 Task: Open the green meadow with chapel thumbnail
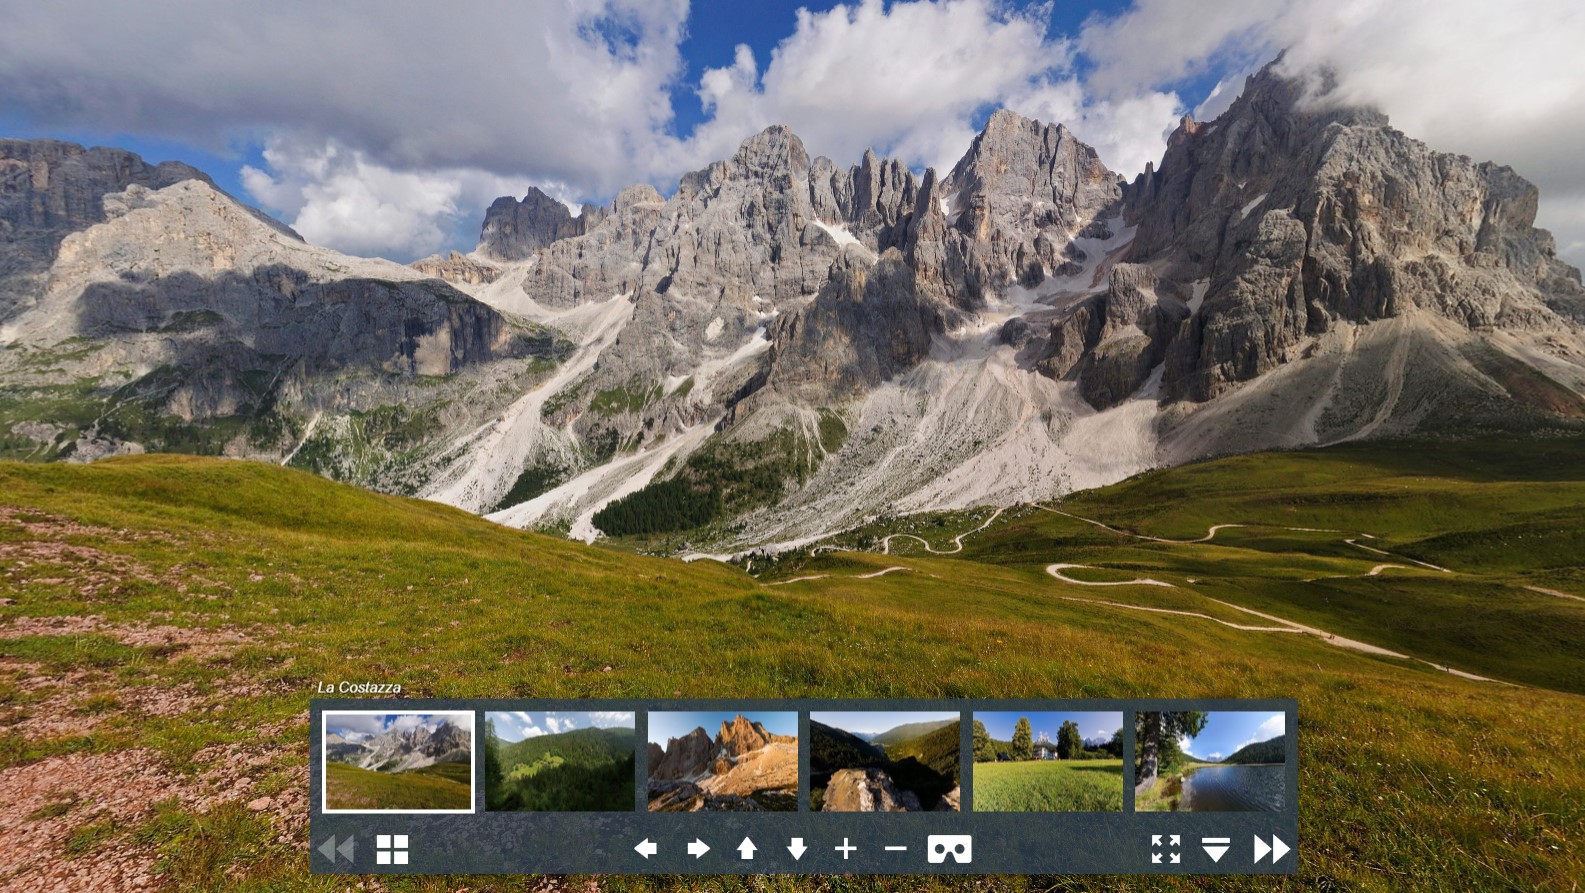coord(1048,762)
